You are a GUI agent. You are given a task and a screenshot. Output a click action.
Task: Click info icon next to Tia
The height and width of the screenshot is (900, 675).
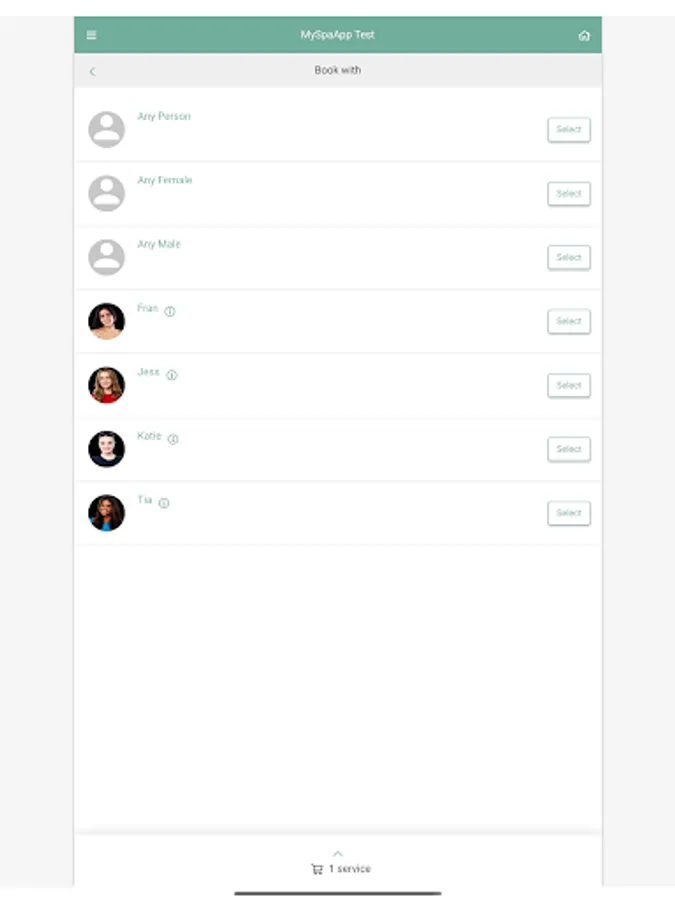pos(164,503)
